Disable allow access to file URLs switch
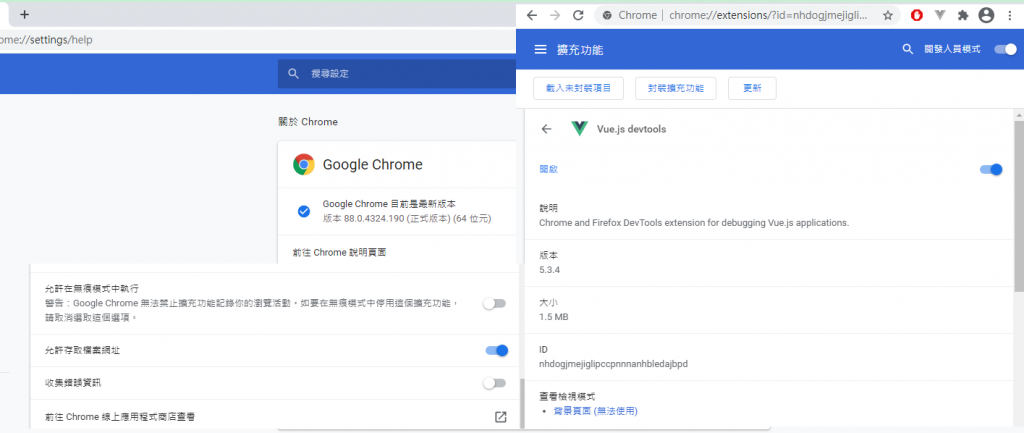 (x=496, y=351)
